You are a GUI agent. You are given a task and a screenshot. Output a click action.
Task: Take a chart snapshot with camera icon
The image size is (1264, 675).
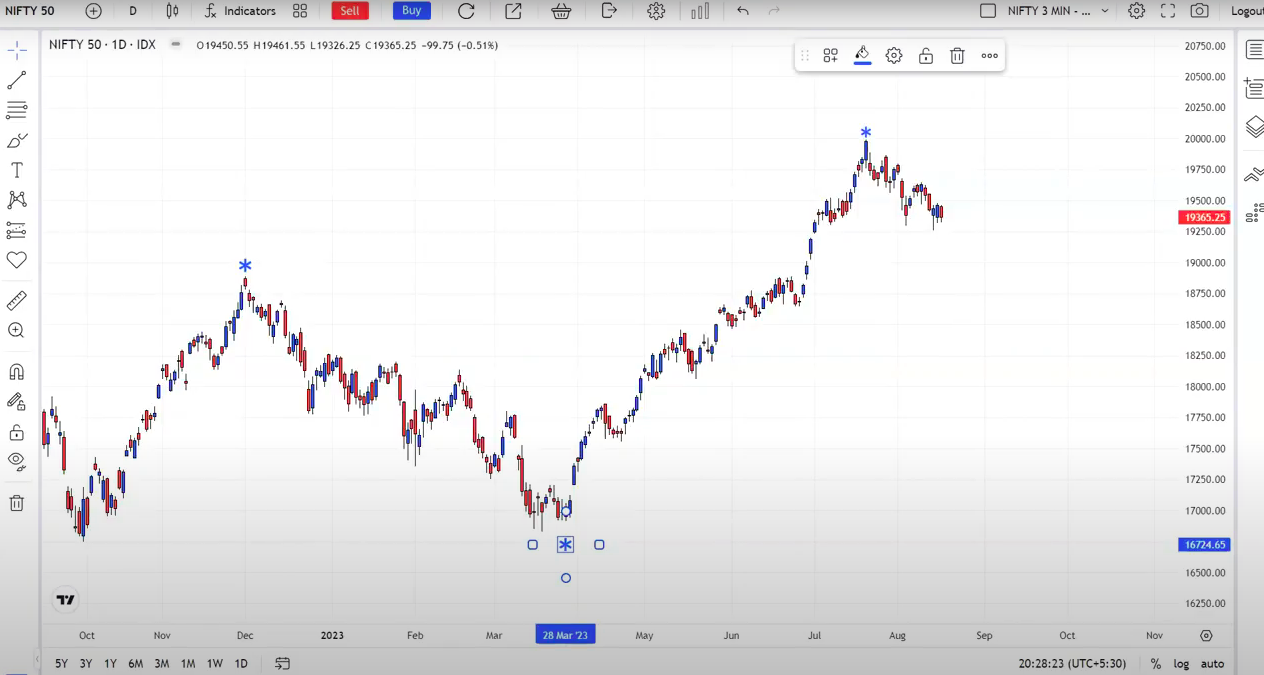click(1199, 11)
